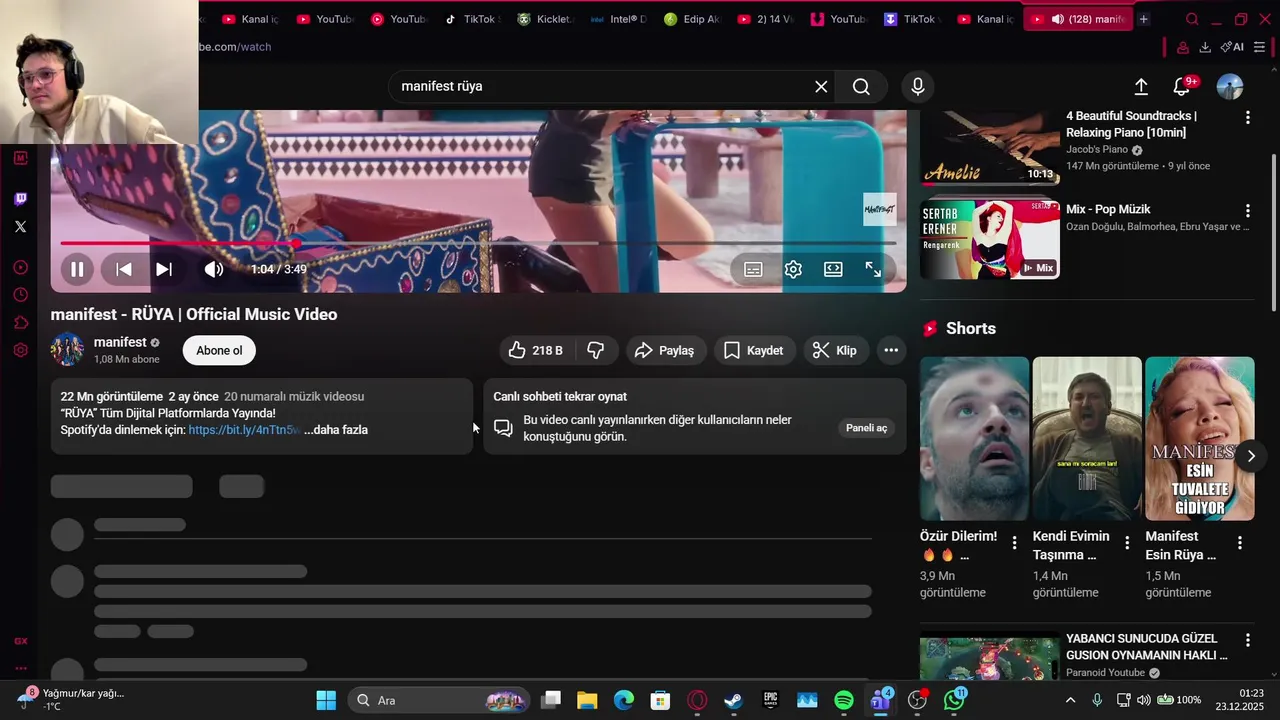Share the video via Paylaş
This screenshot has width=1280, height=720.
pos(664,350)
